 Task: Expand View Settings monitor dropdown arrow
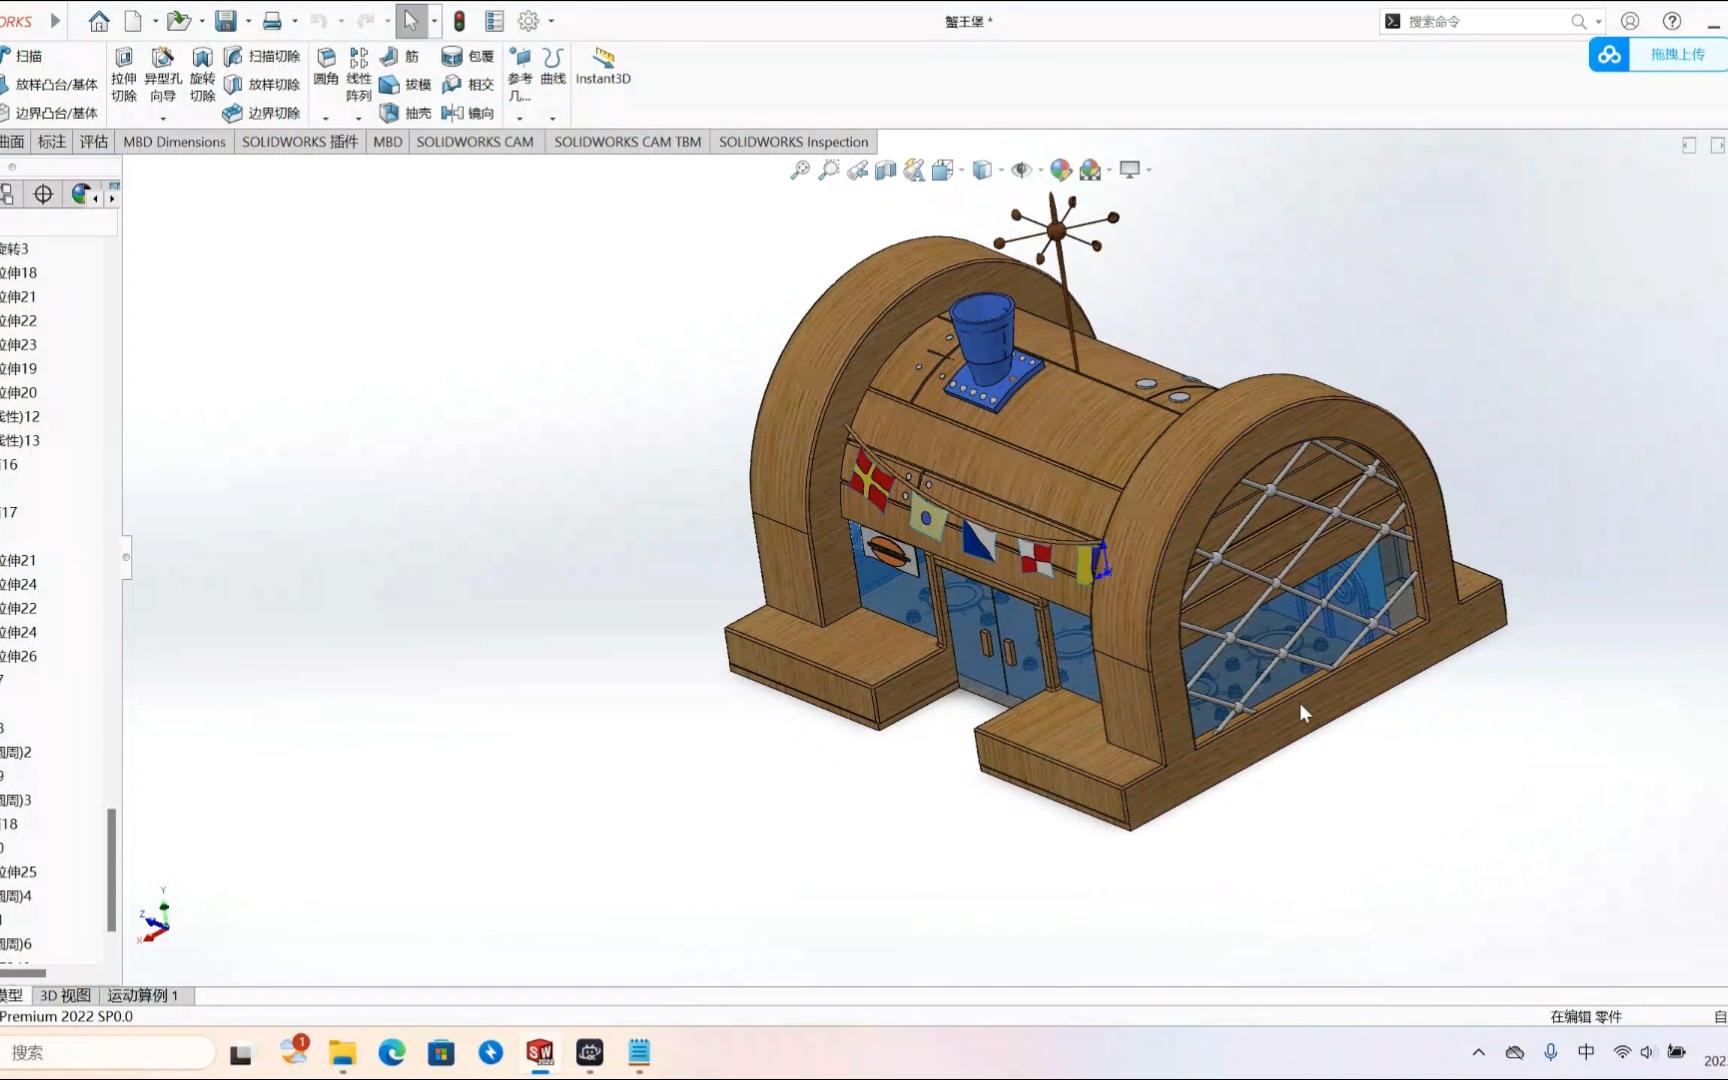(x=1149, y=170)
